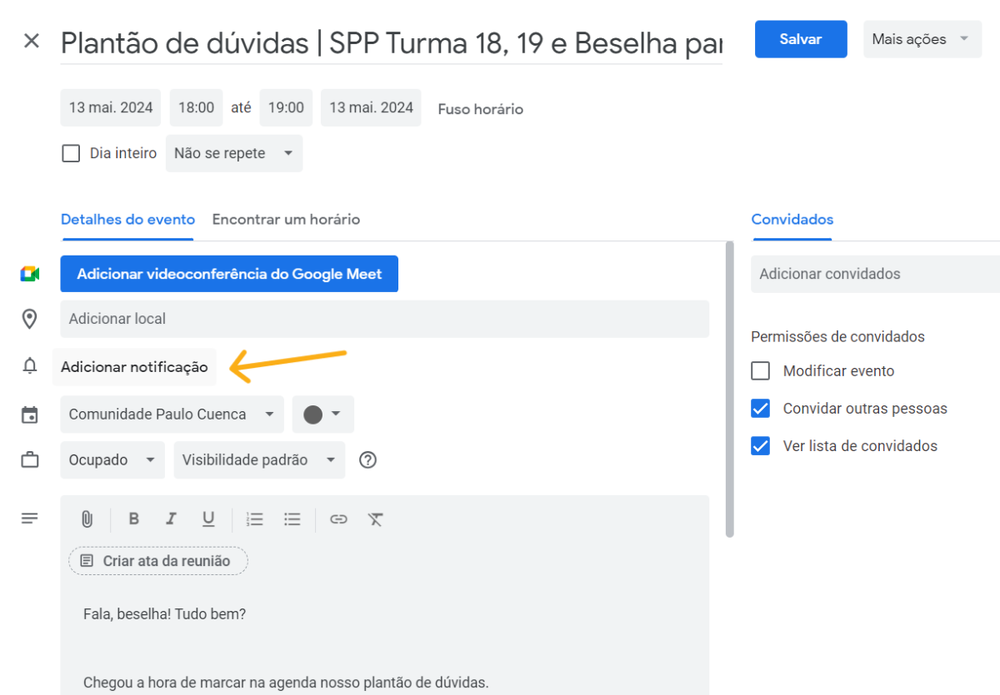The height and width of the screenshot is (695, 1000).
Task: Disable the Convidar outras pessoas permission
Action: (x=760, y=408)
